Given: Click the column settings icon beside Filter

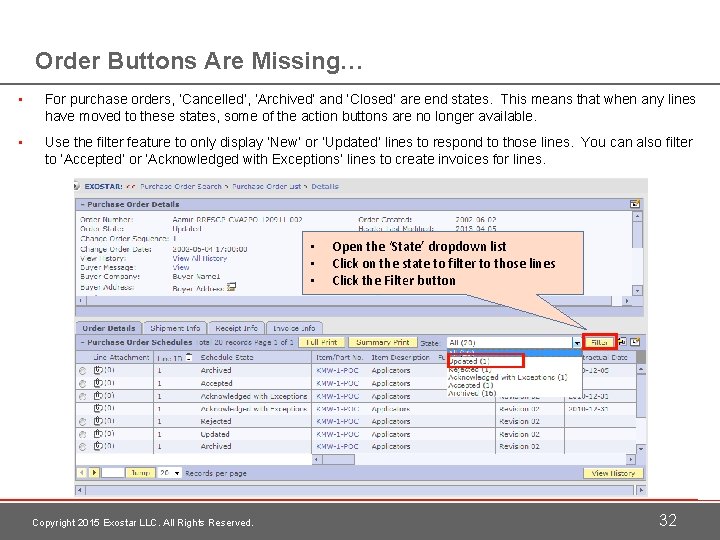Looking at the screenshot, I should 622,342.
